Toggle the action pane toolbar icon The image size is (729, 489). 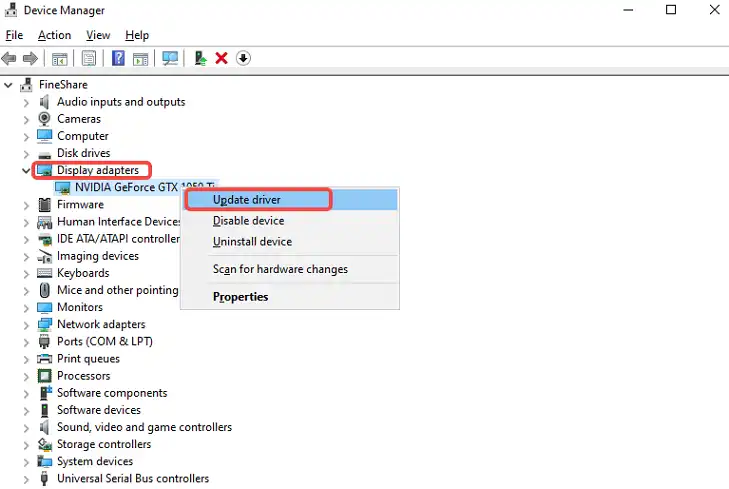tap(140, 59)
